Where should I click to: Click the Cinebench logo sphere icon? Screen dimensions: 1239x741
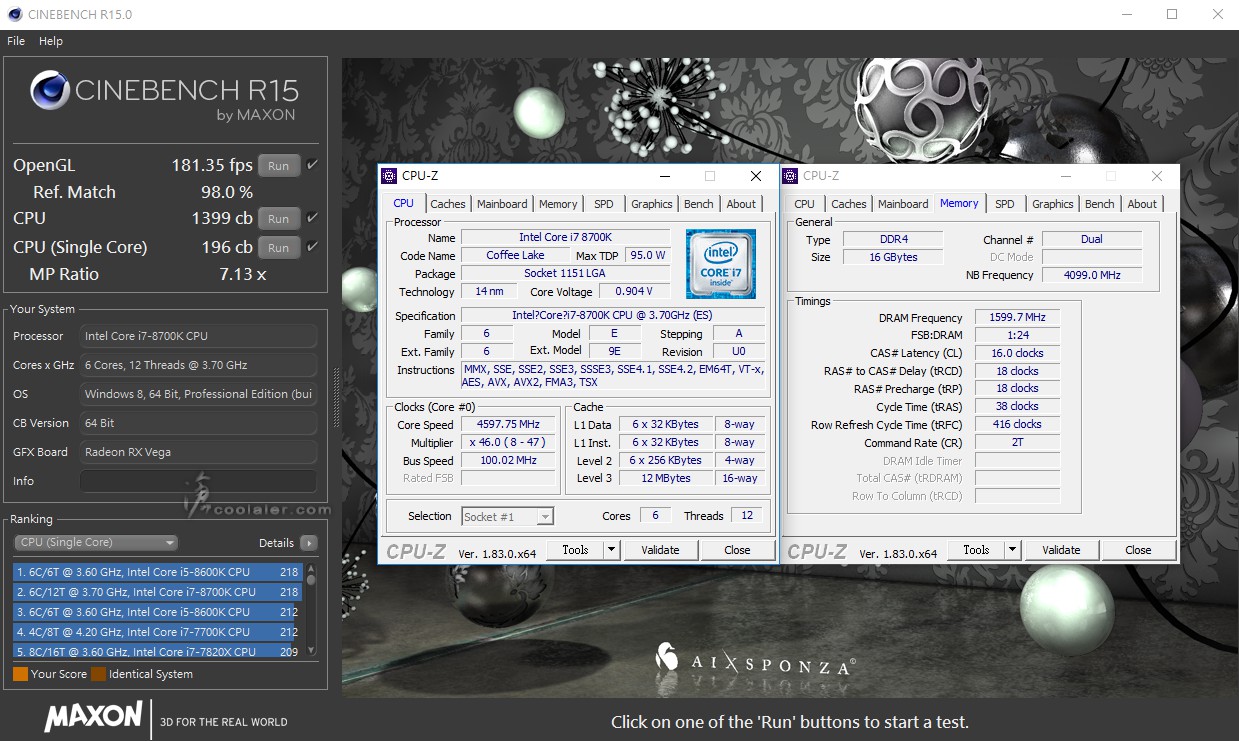click(50, 90)
